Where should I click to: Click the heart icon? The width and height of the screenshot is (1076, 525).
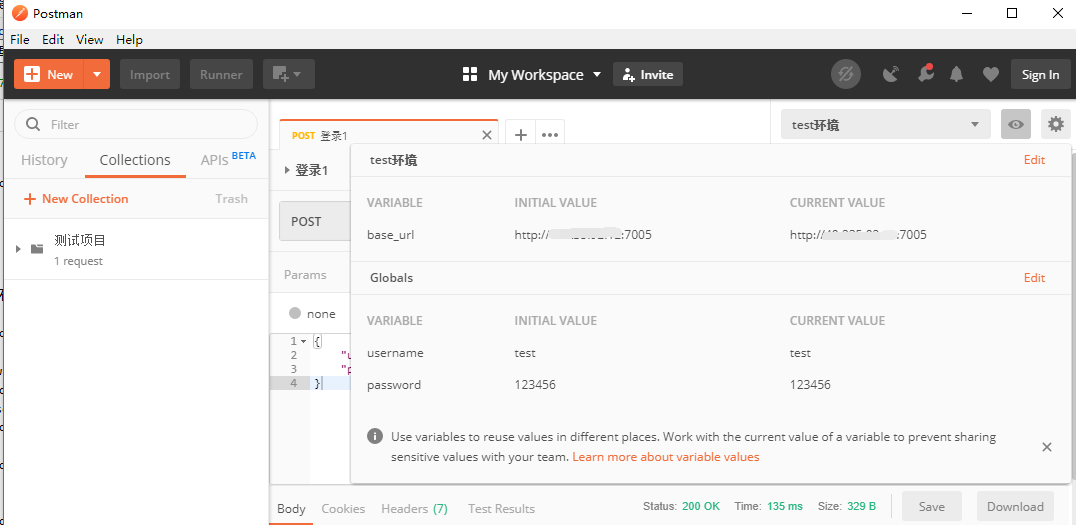[990, 74]
